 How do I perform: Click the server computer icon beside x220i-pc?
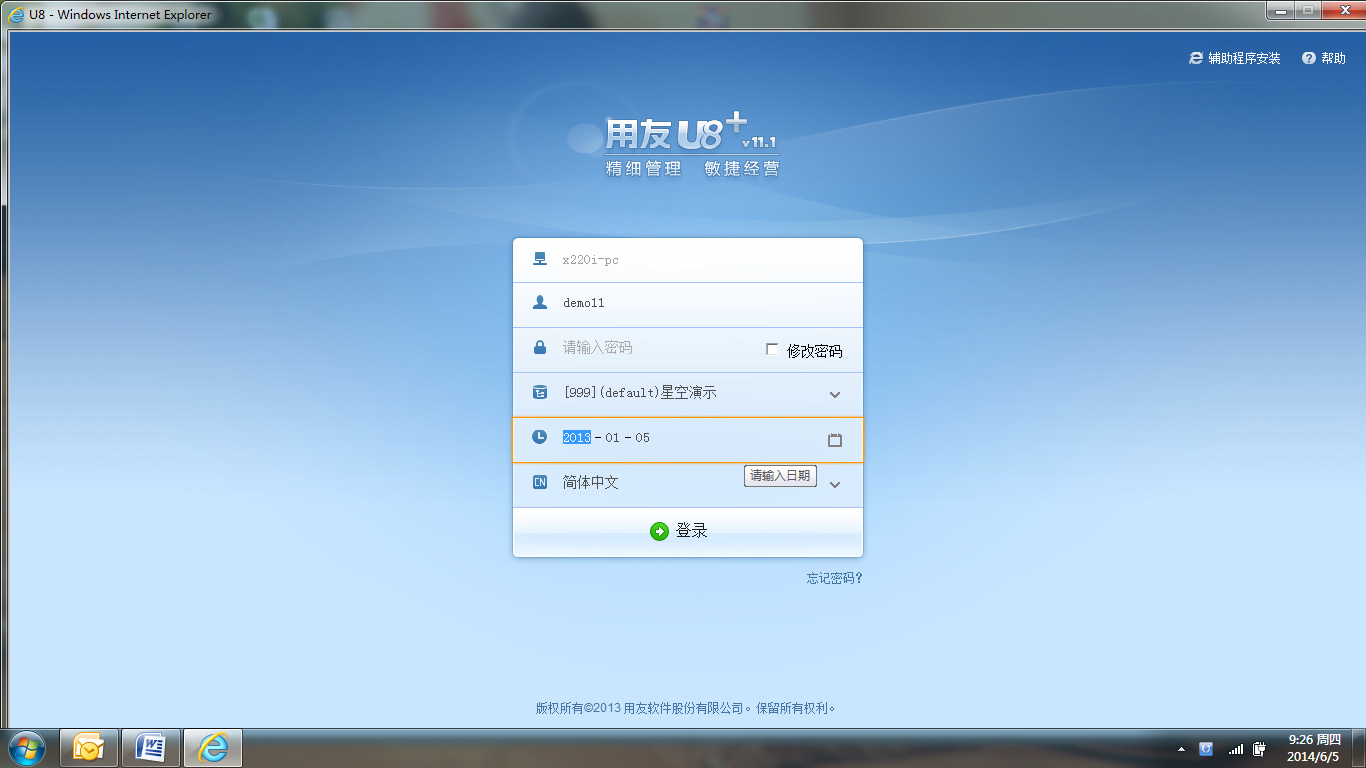tap(540, 259)
